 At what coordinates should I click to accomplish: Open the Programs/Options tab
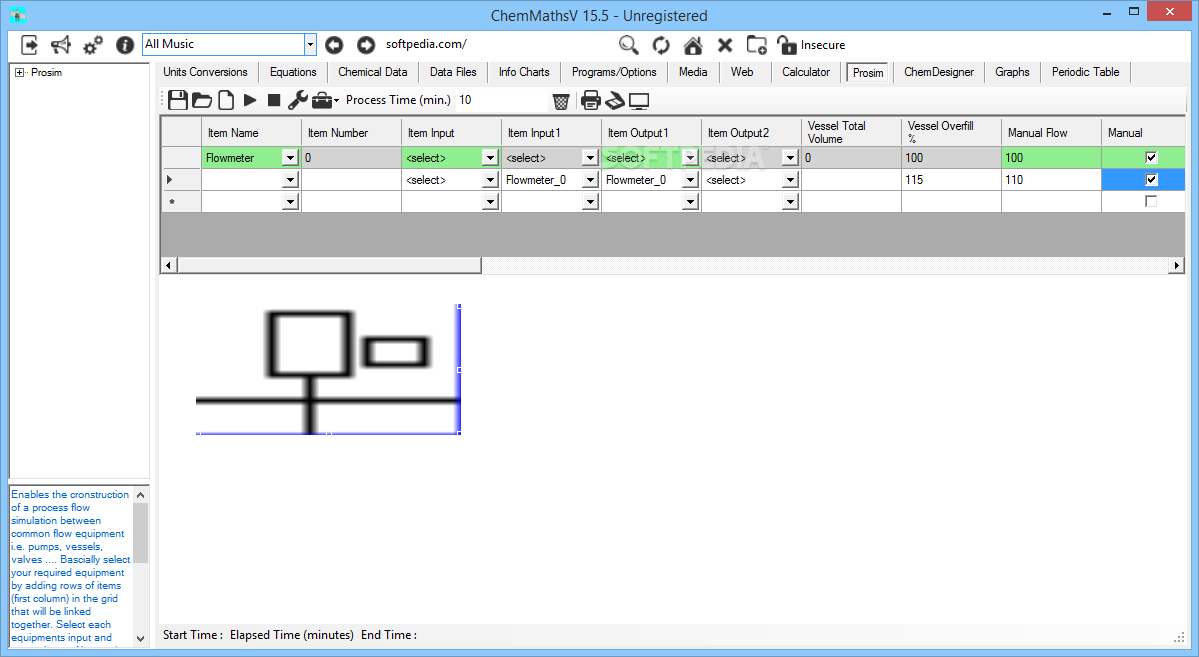614,72
